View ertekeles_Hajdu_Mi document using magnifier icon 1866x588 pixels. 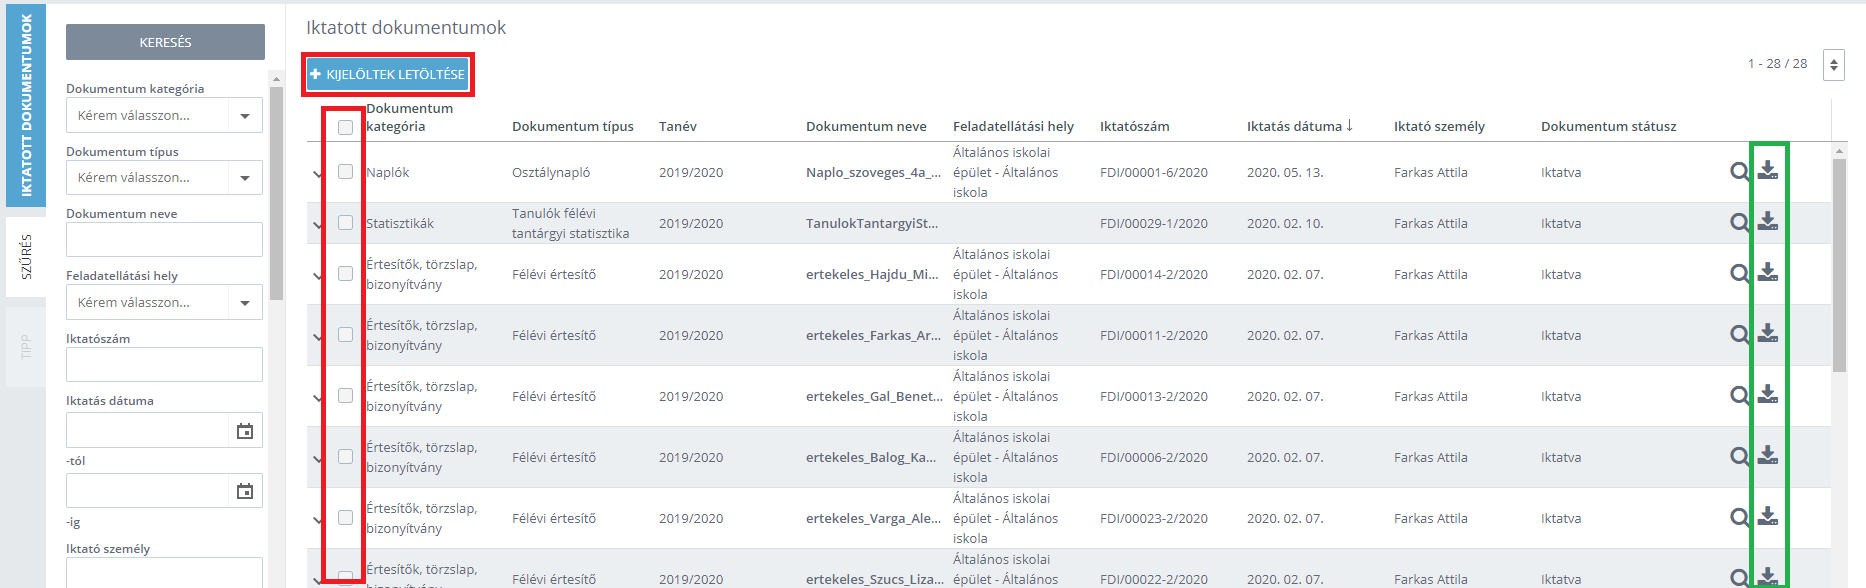point(1740,274)
